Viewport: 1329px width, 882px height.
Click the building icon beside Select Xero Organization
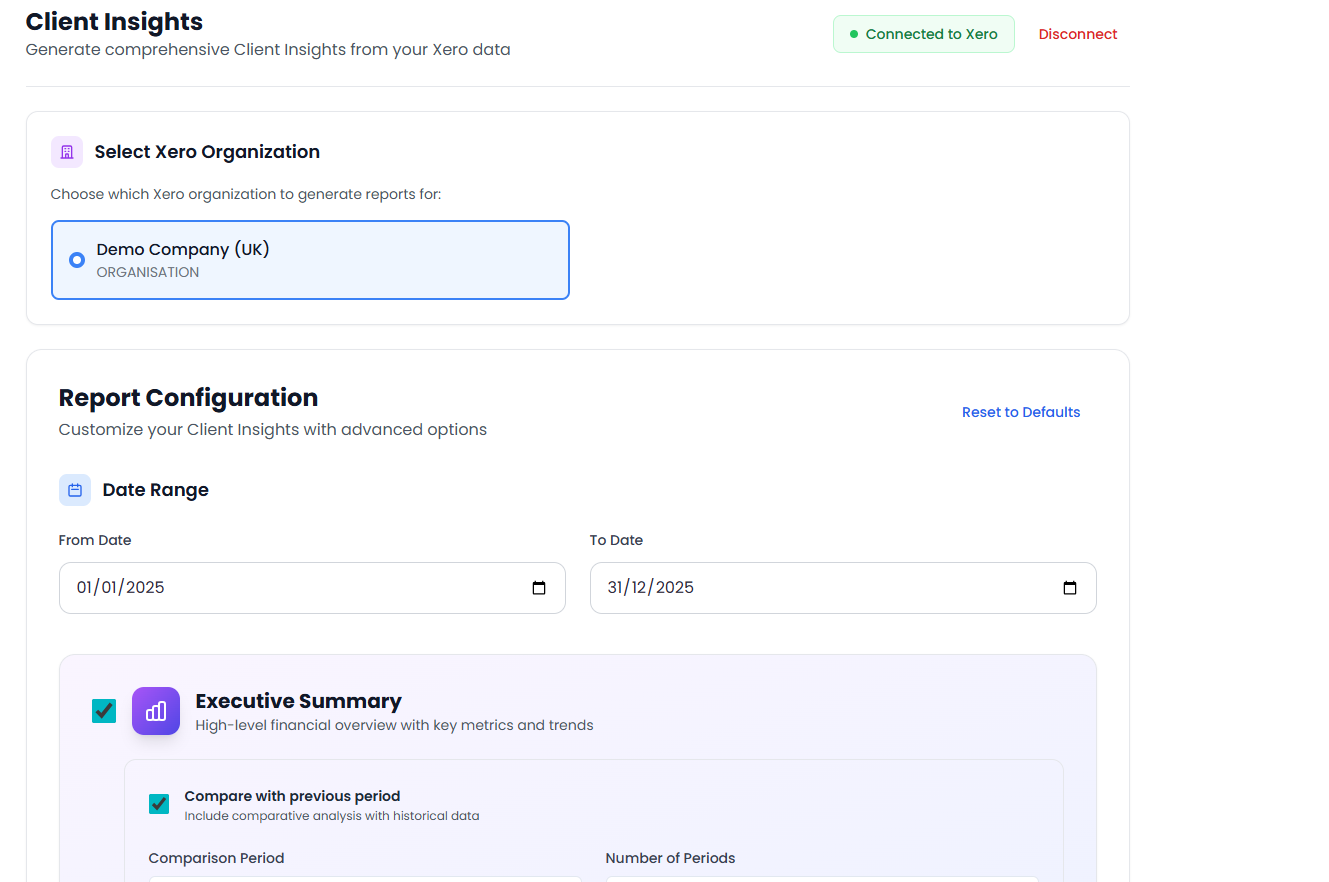click(x=66, y=151)
